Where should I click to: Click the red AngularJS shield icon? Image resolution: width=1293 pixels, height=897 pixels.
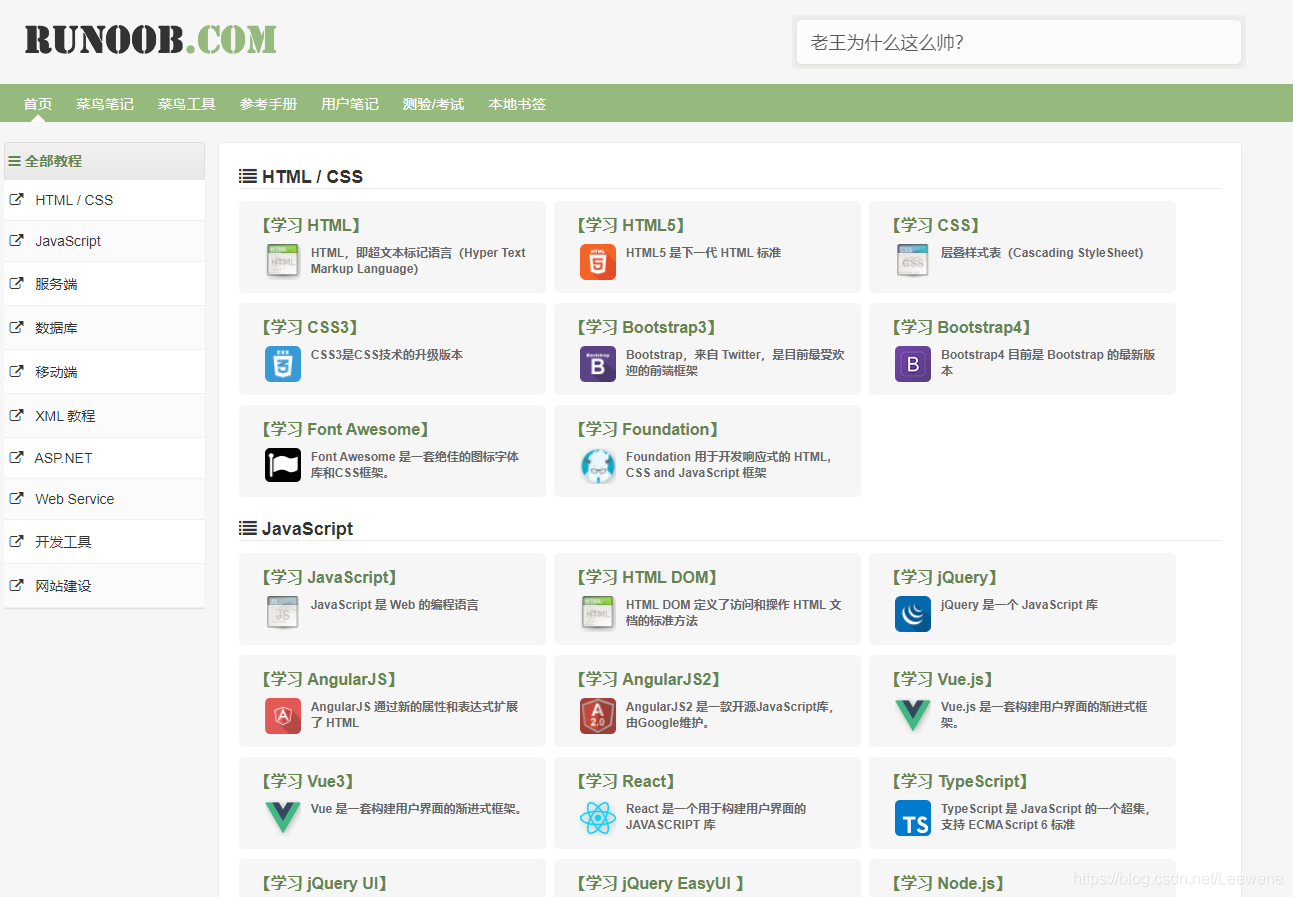point(283,716)
